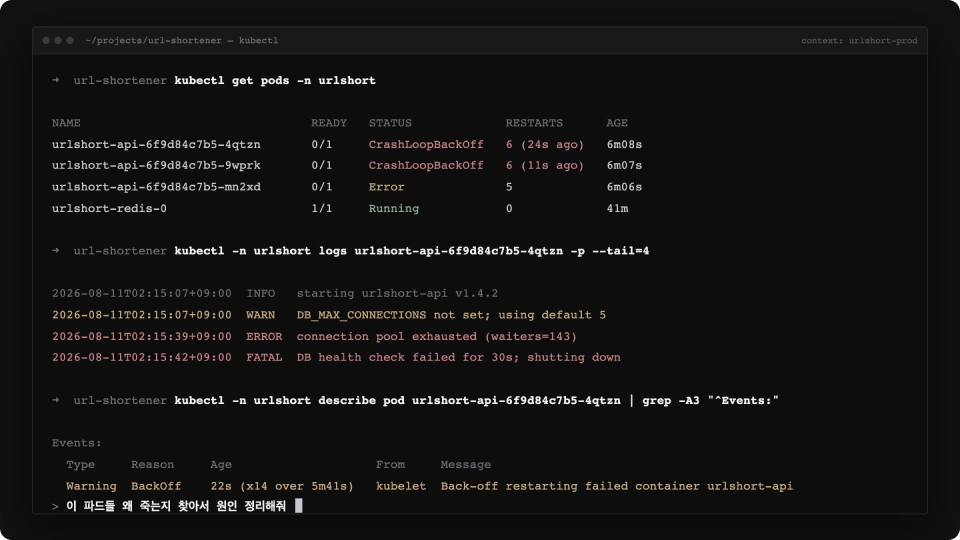Click the Warning event type

click(91, 486)
